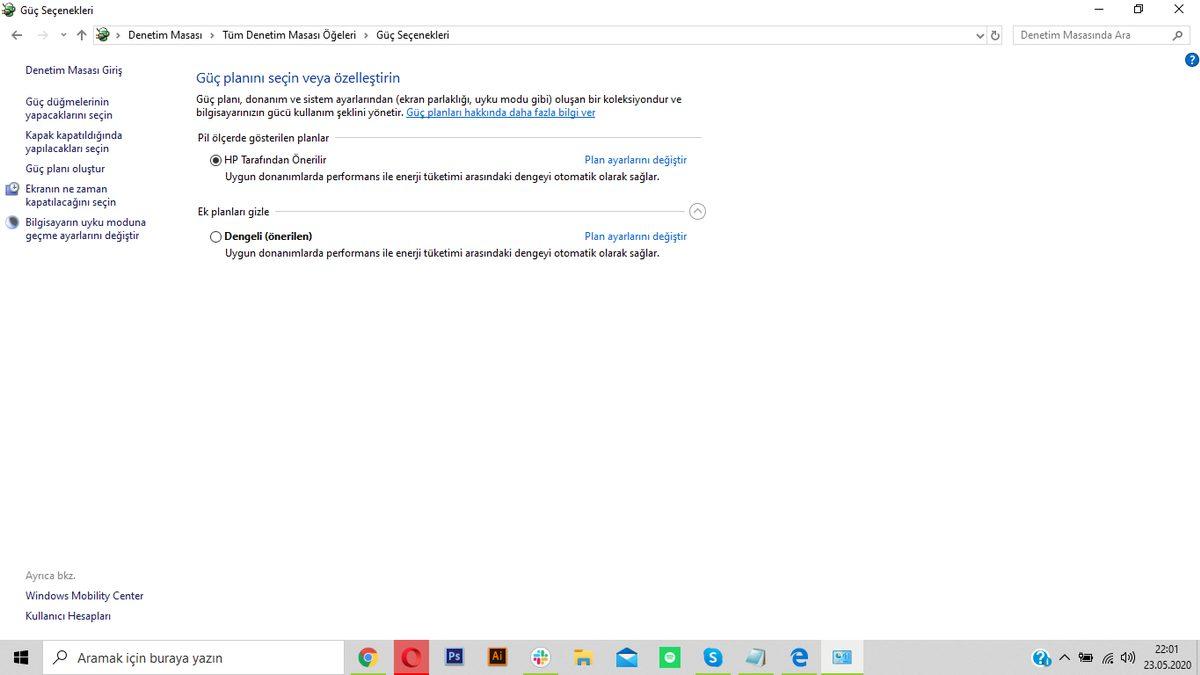Start Skype from the taskbar
Screen dimensions: 1200x675
pyautogui.click(x=712, y=657)
